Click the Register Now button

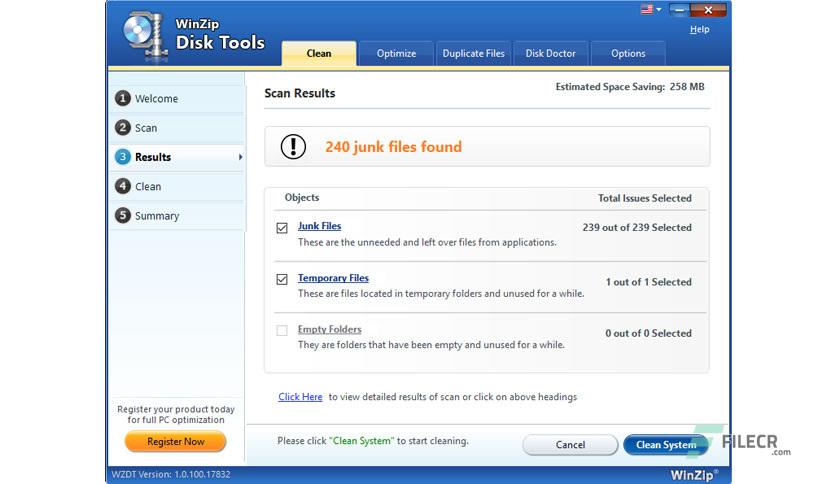[175, 441]
